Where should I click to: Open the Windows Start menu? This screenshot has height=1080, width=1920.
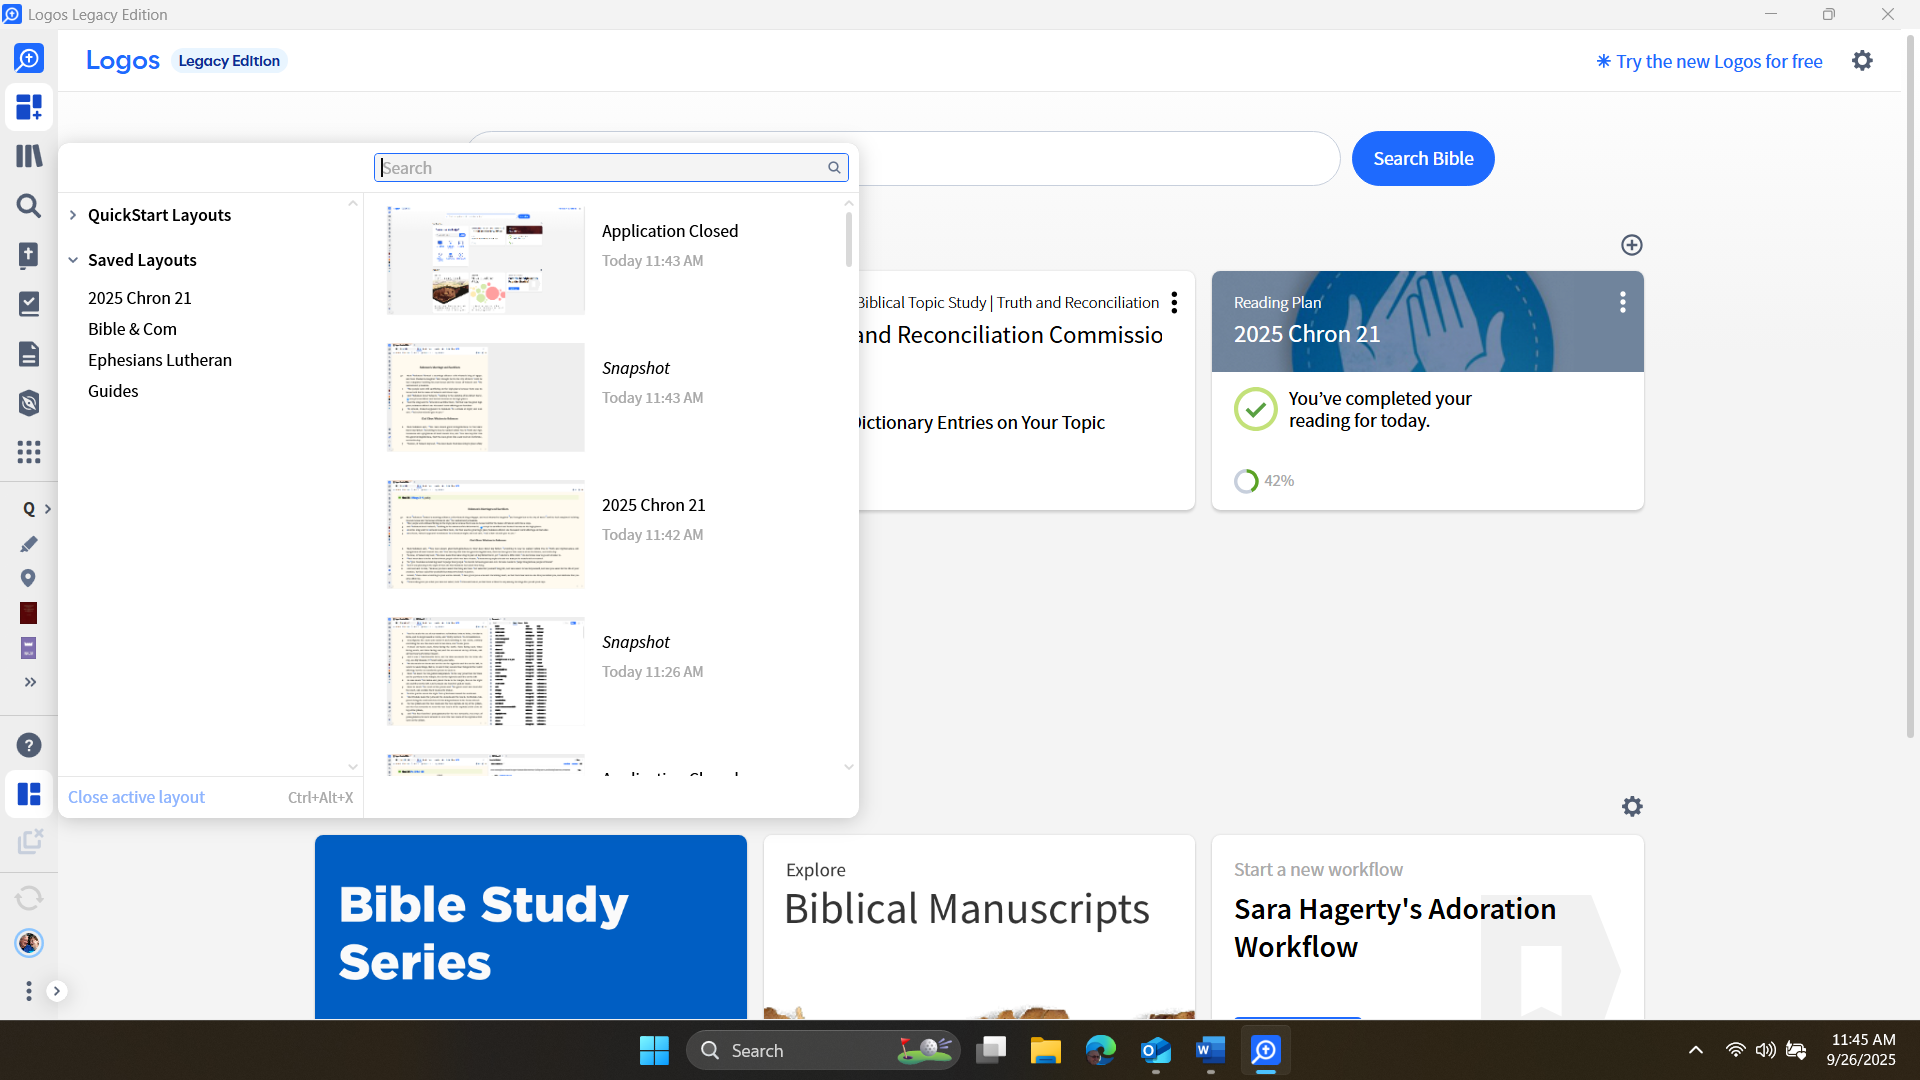[654, 1050]
